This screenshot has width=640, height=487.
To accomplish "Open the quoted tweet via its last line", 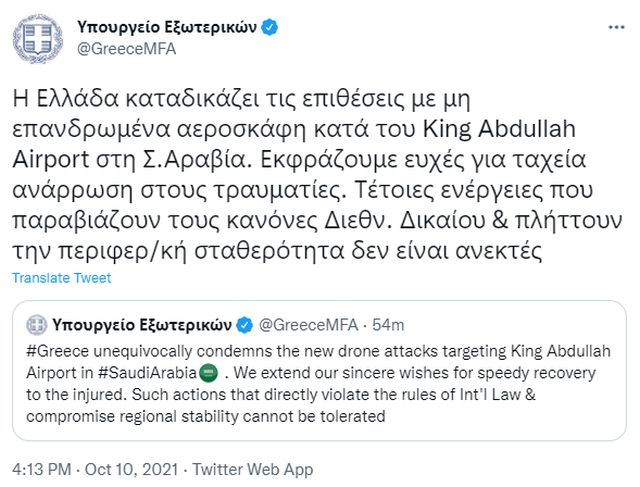I will click(x=206, y=410).
